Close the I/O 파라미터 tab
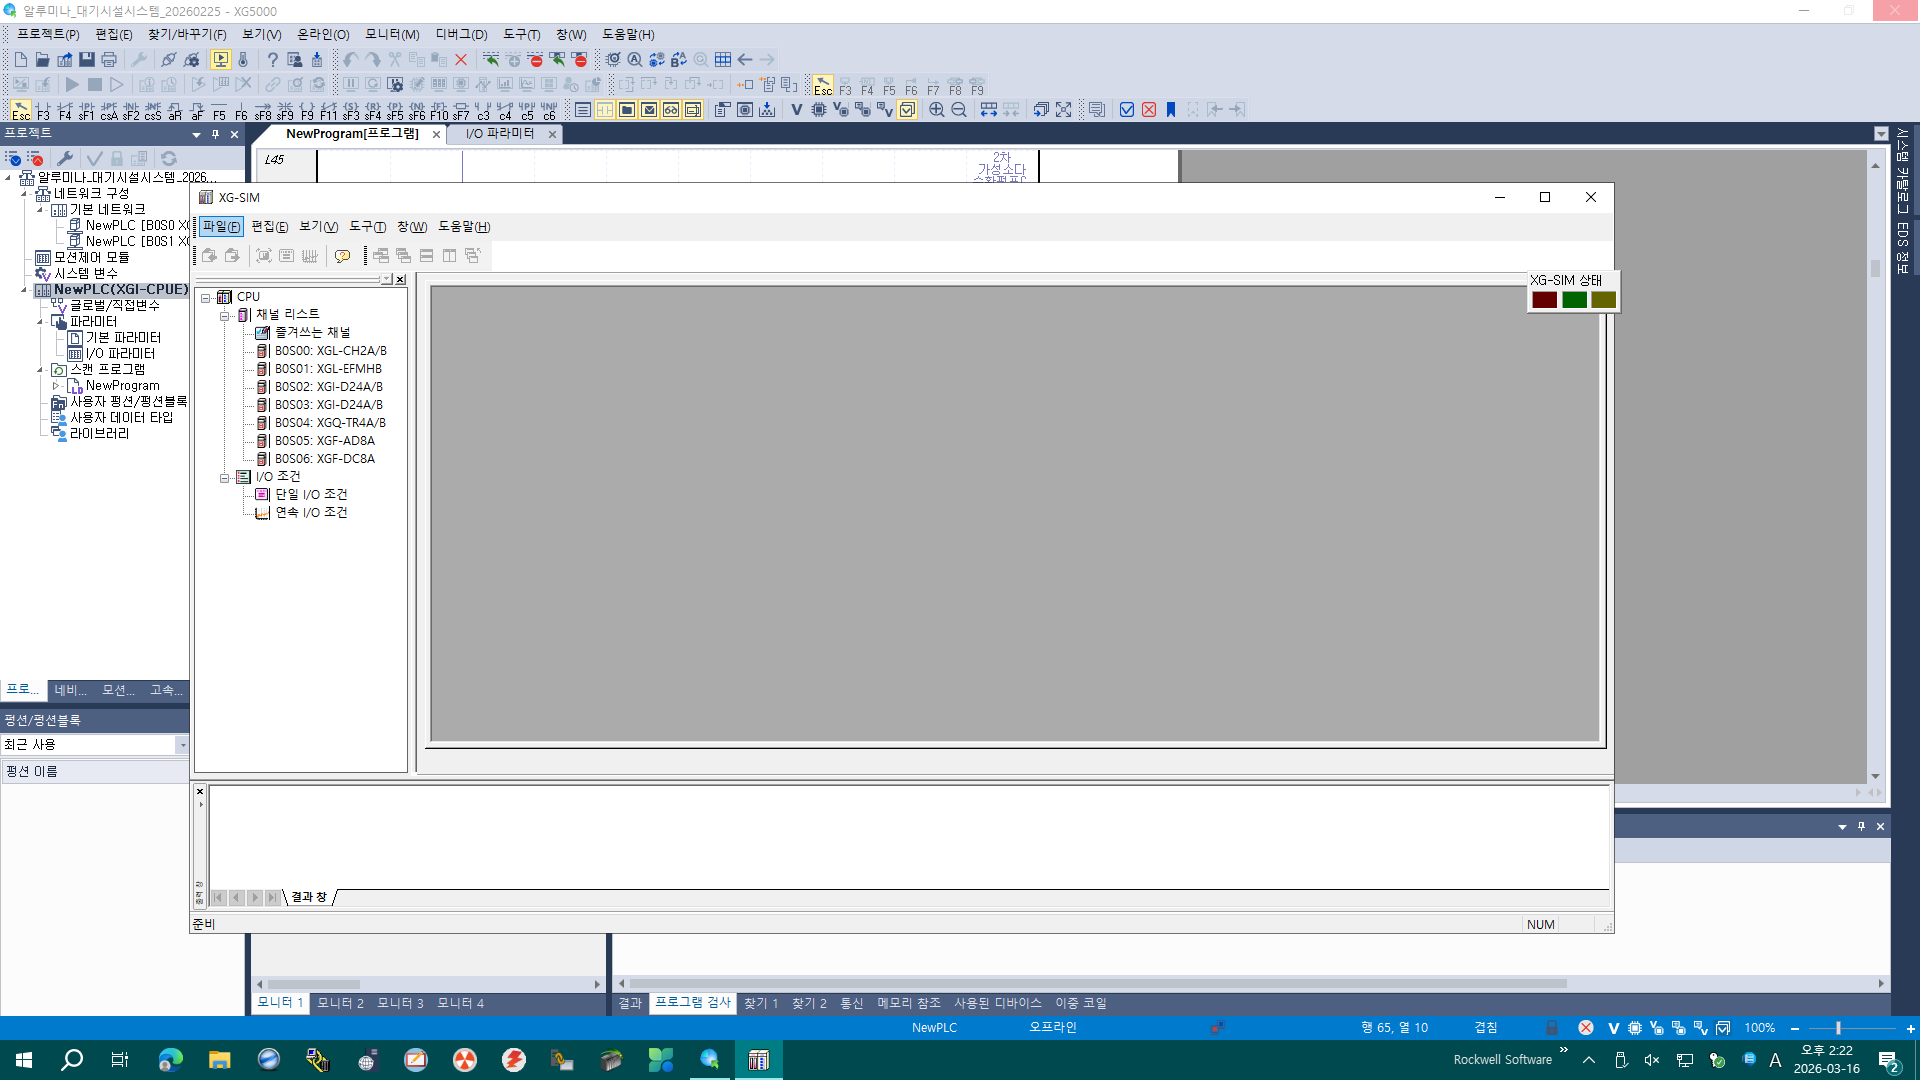Viewport: 1920px width, 1080px height. [552, 134]
